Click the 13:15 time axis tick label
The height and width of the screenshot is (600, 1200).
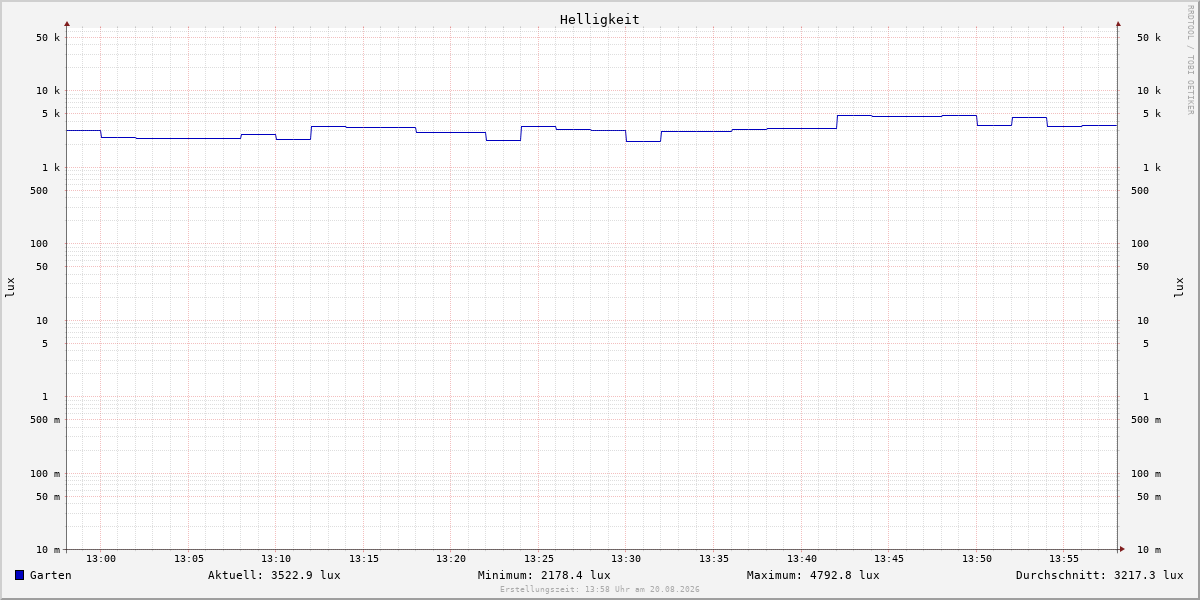pos(364,559)
